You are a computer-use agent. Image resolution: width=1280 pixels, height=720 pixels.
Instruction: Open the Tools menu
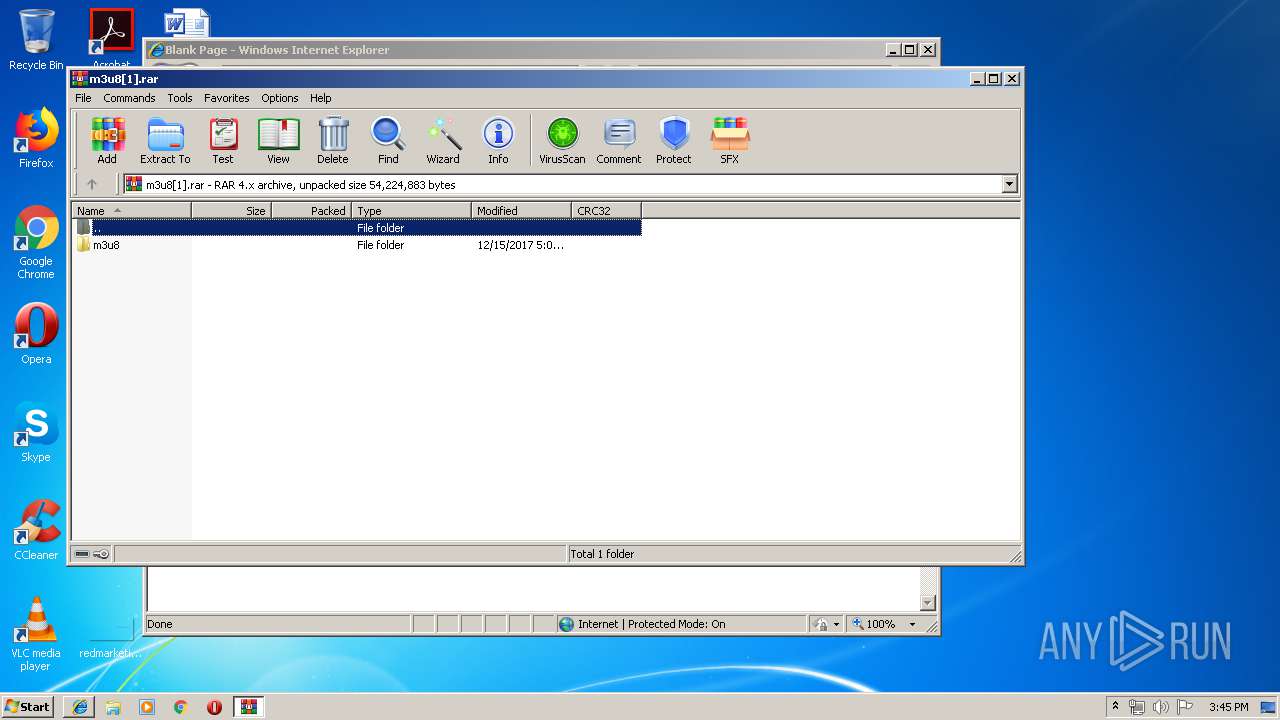(x=180, y=98)
